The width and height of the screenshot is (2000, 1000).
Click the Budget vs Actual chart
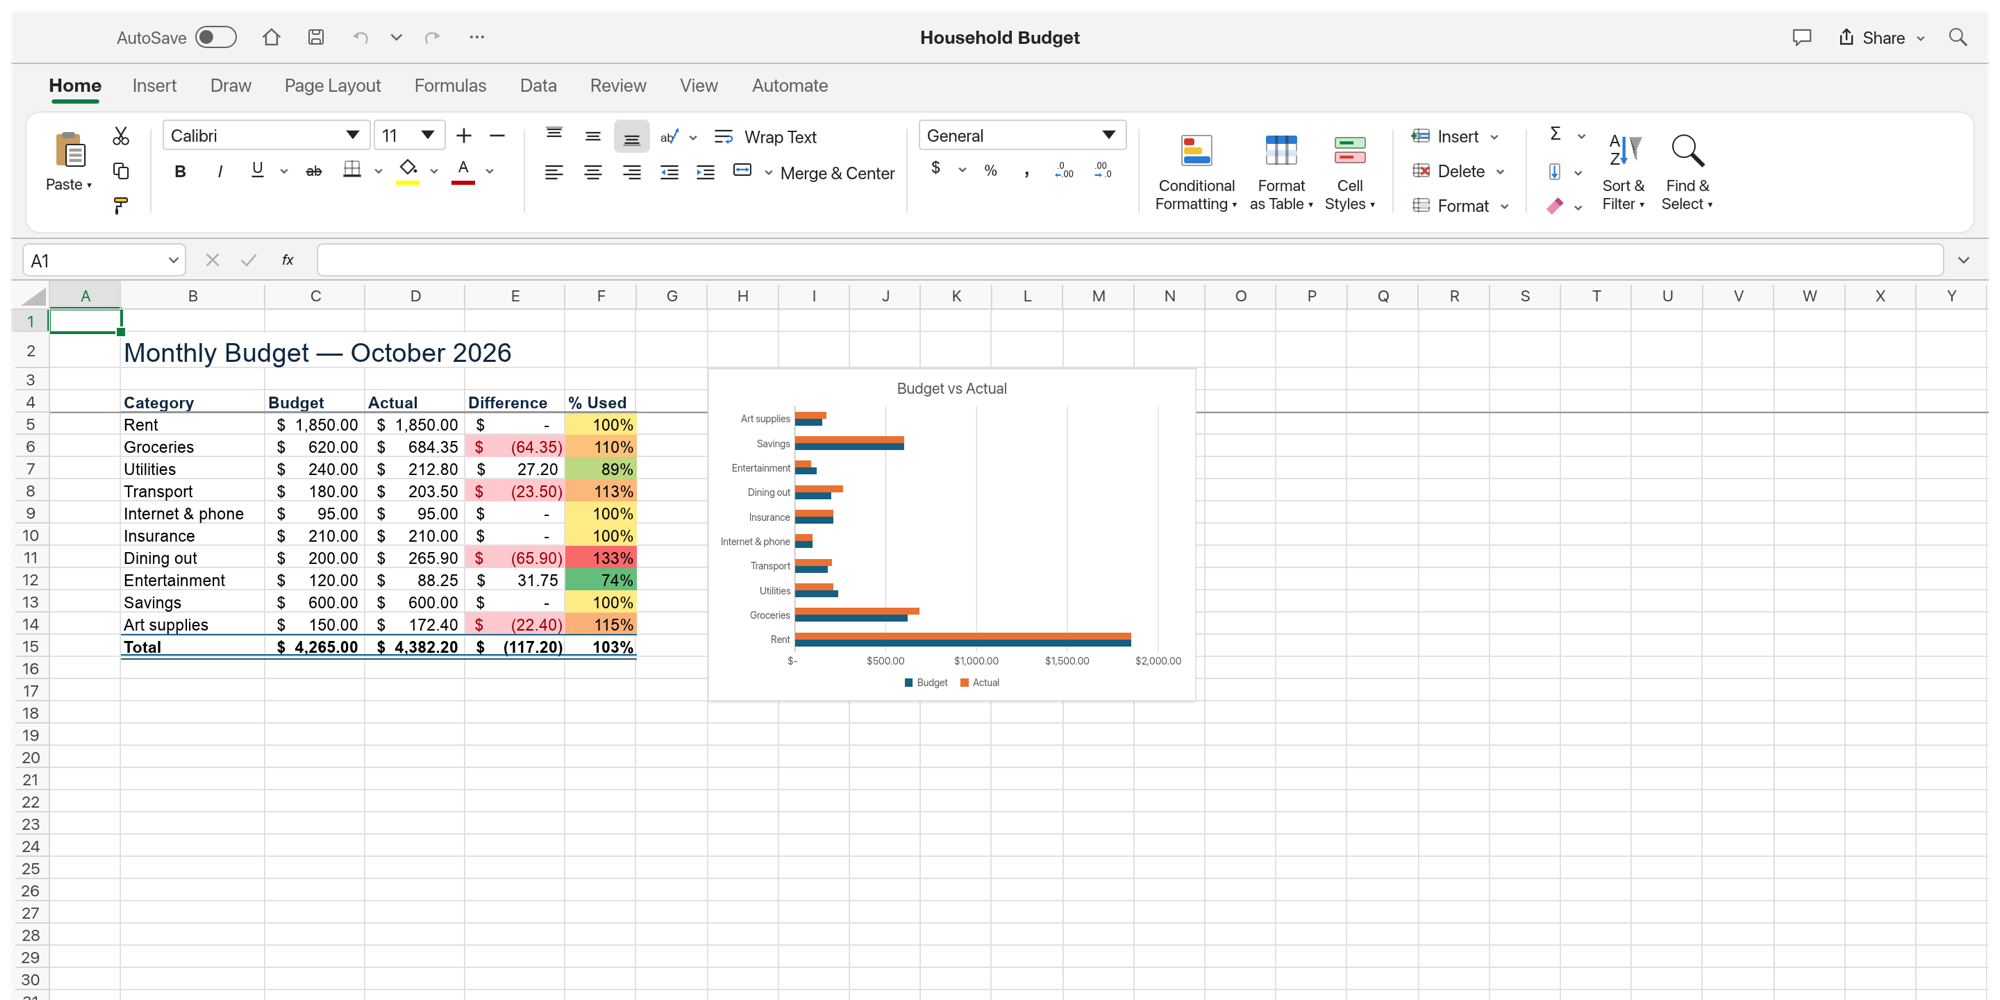pyautogui.click(x=951, y=535)
